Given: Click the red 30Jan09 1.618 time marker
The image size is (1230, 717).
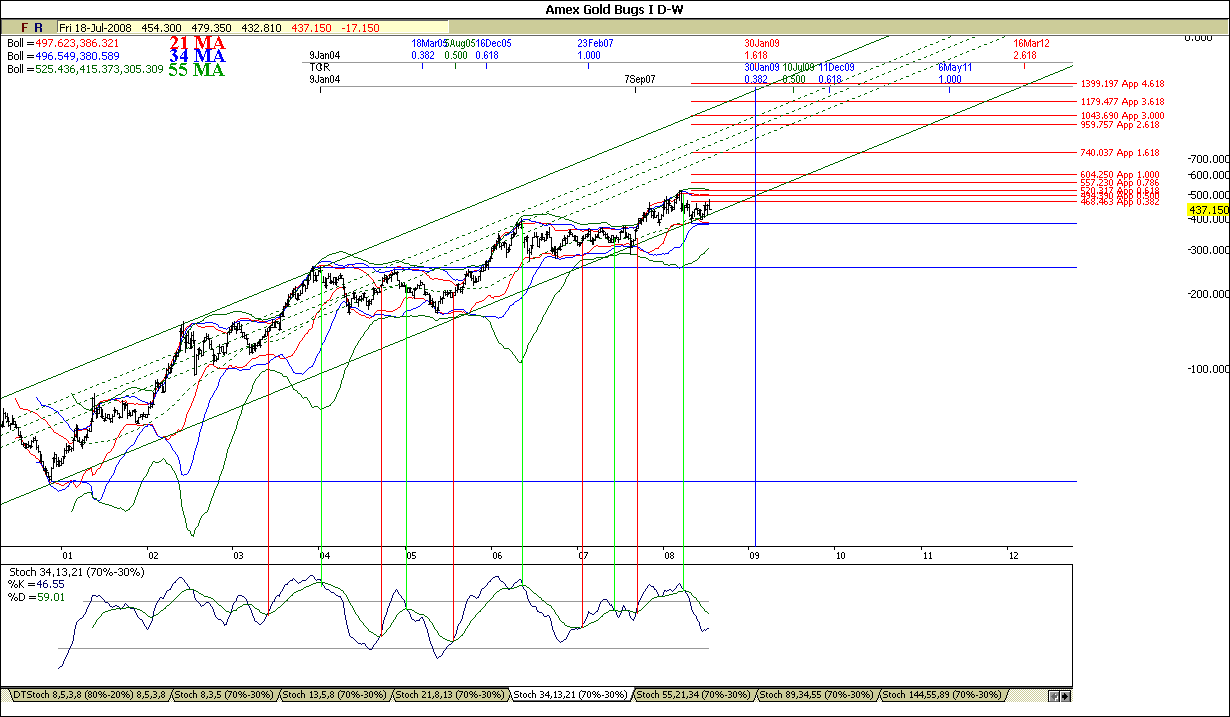Looking at the screenshot, I should 762,49.
